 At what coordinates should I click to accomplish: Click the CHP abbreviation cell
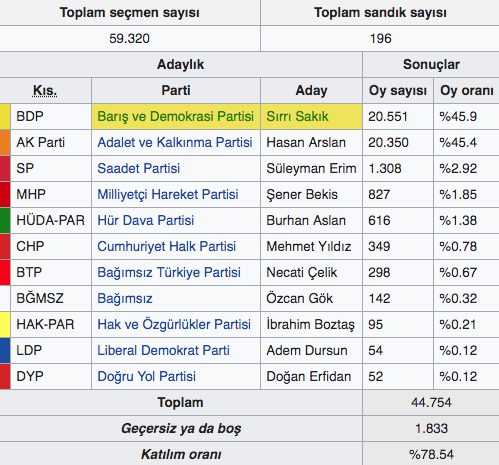point(51,246)
